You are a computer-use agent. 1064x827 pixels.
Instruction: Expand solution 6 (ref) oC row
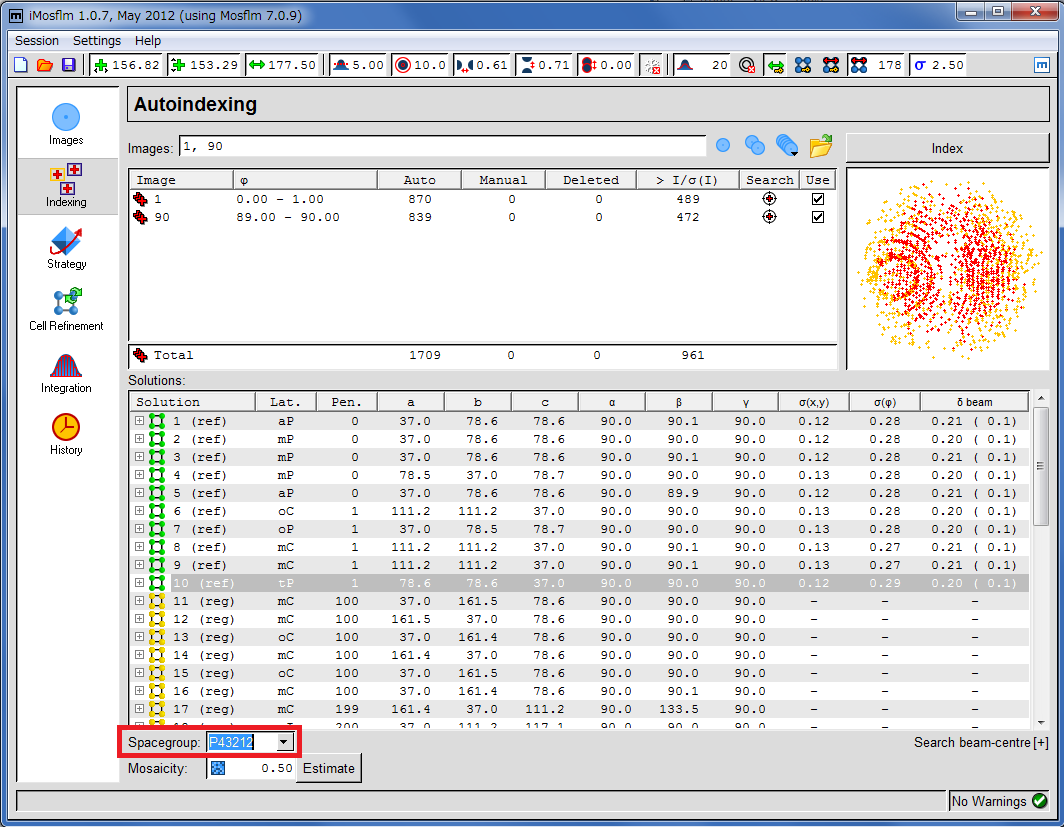click(139, 511)
